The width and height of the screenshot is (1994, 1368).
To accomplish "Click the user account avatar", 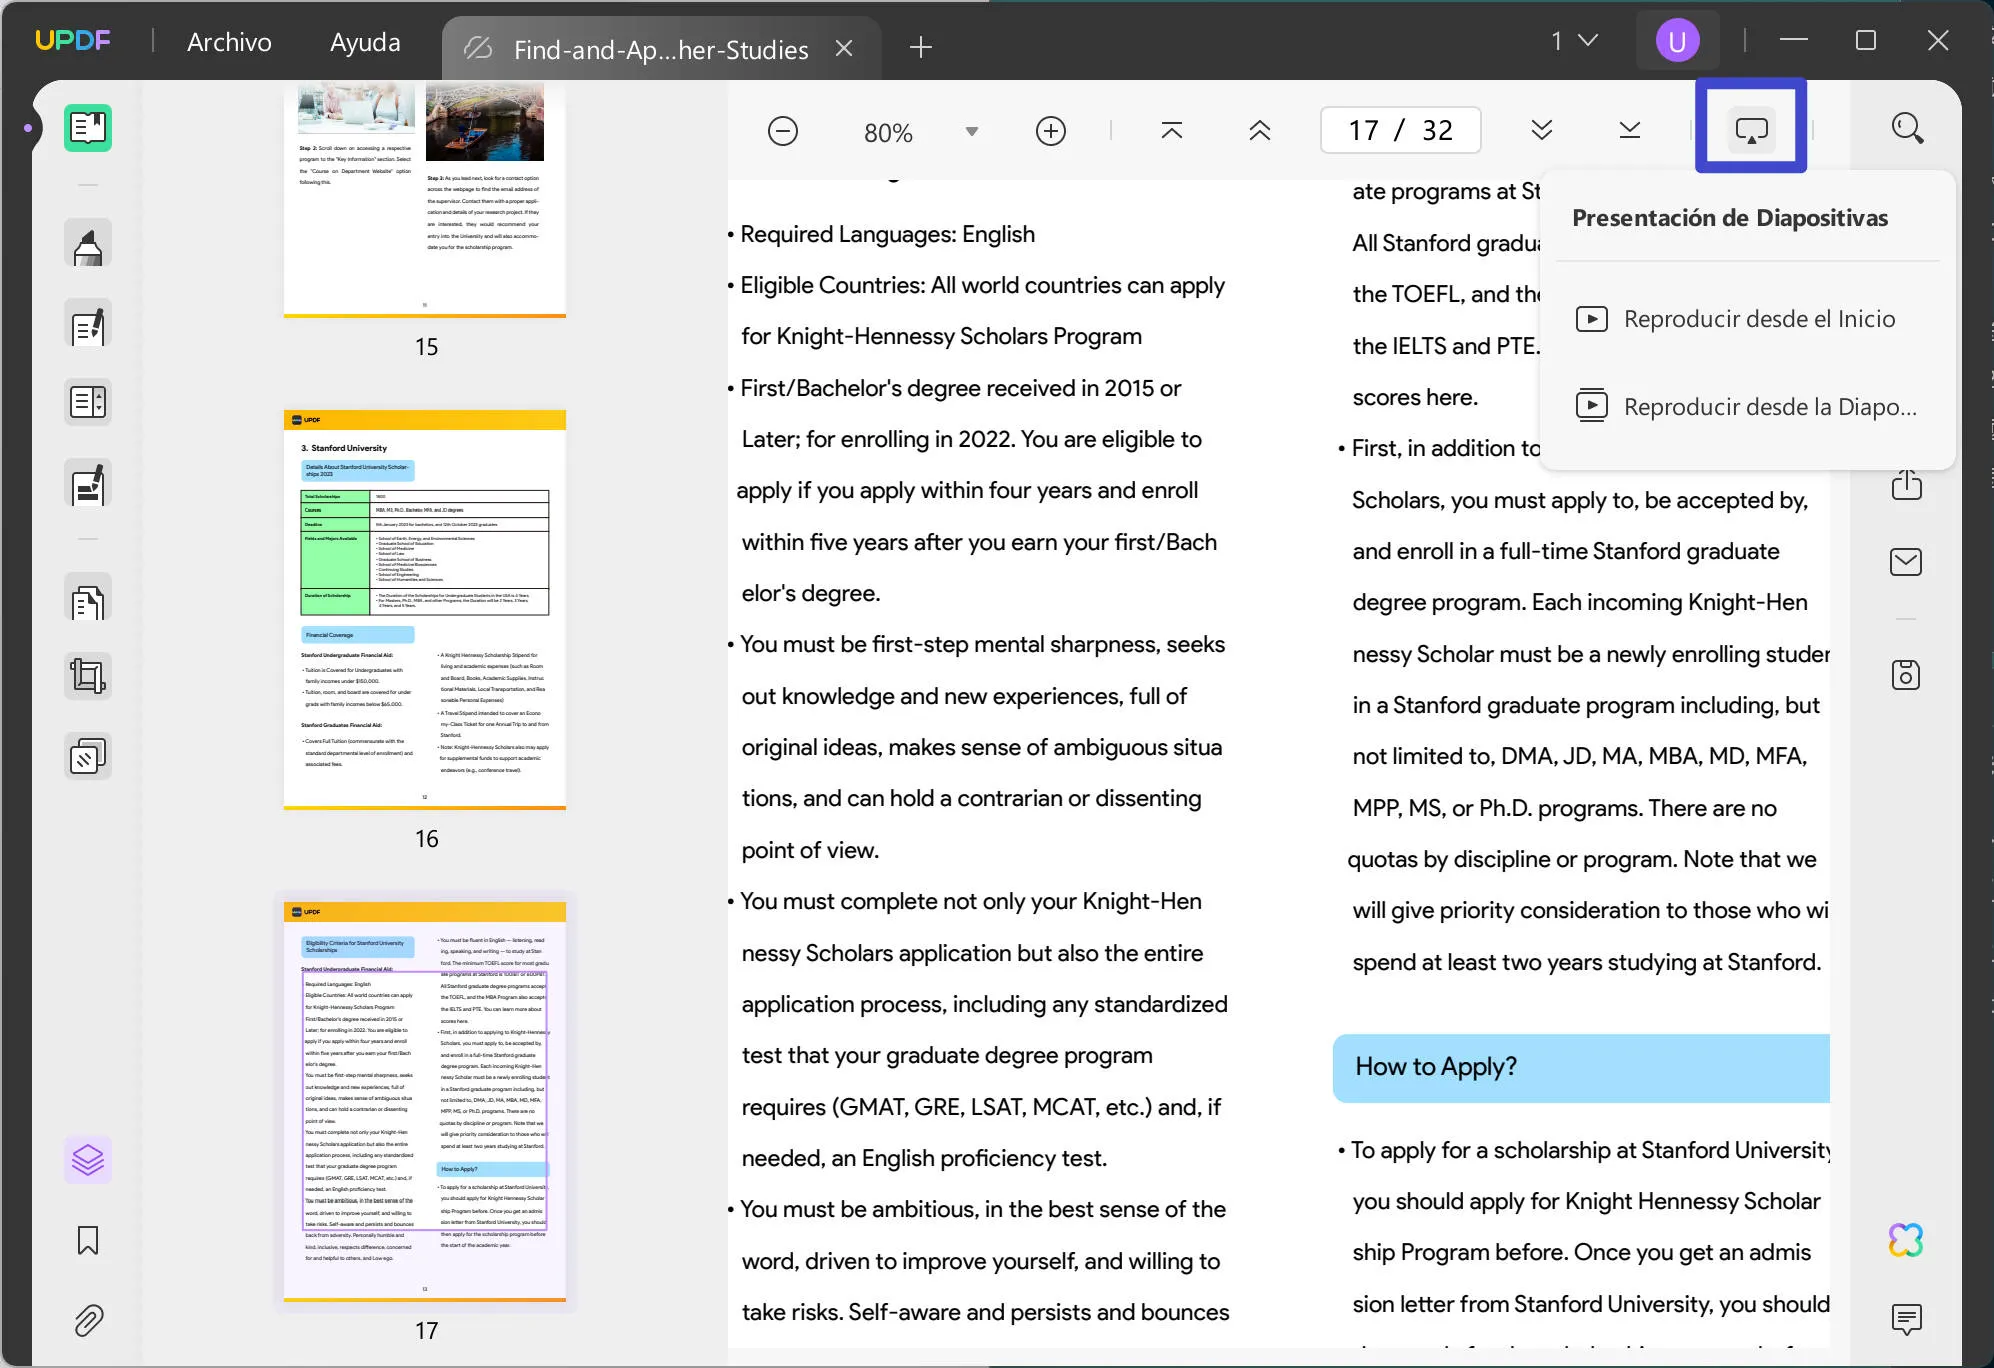I will point(1677,41).
